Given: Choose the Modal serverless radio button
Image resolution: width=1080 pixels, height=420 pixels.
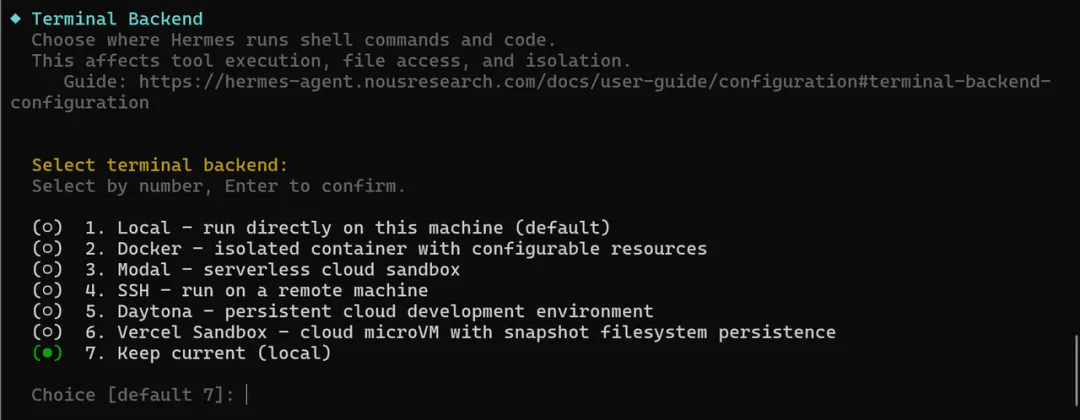Looking at the screenshot, I should pyautogui.click(x=48, y=269).
